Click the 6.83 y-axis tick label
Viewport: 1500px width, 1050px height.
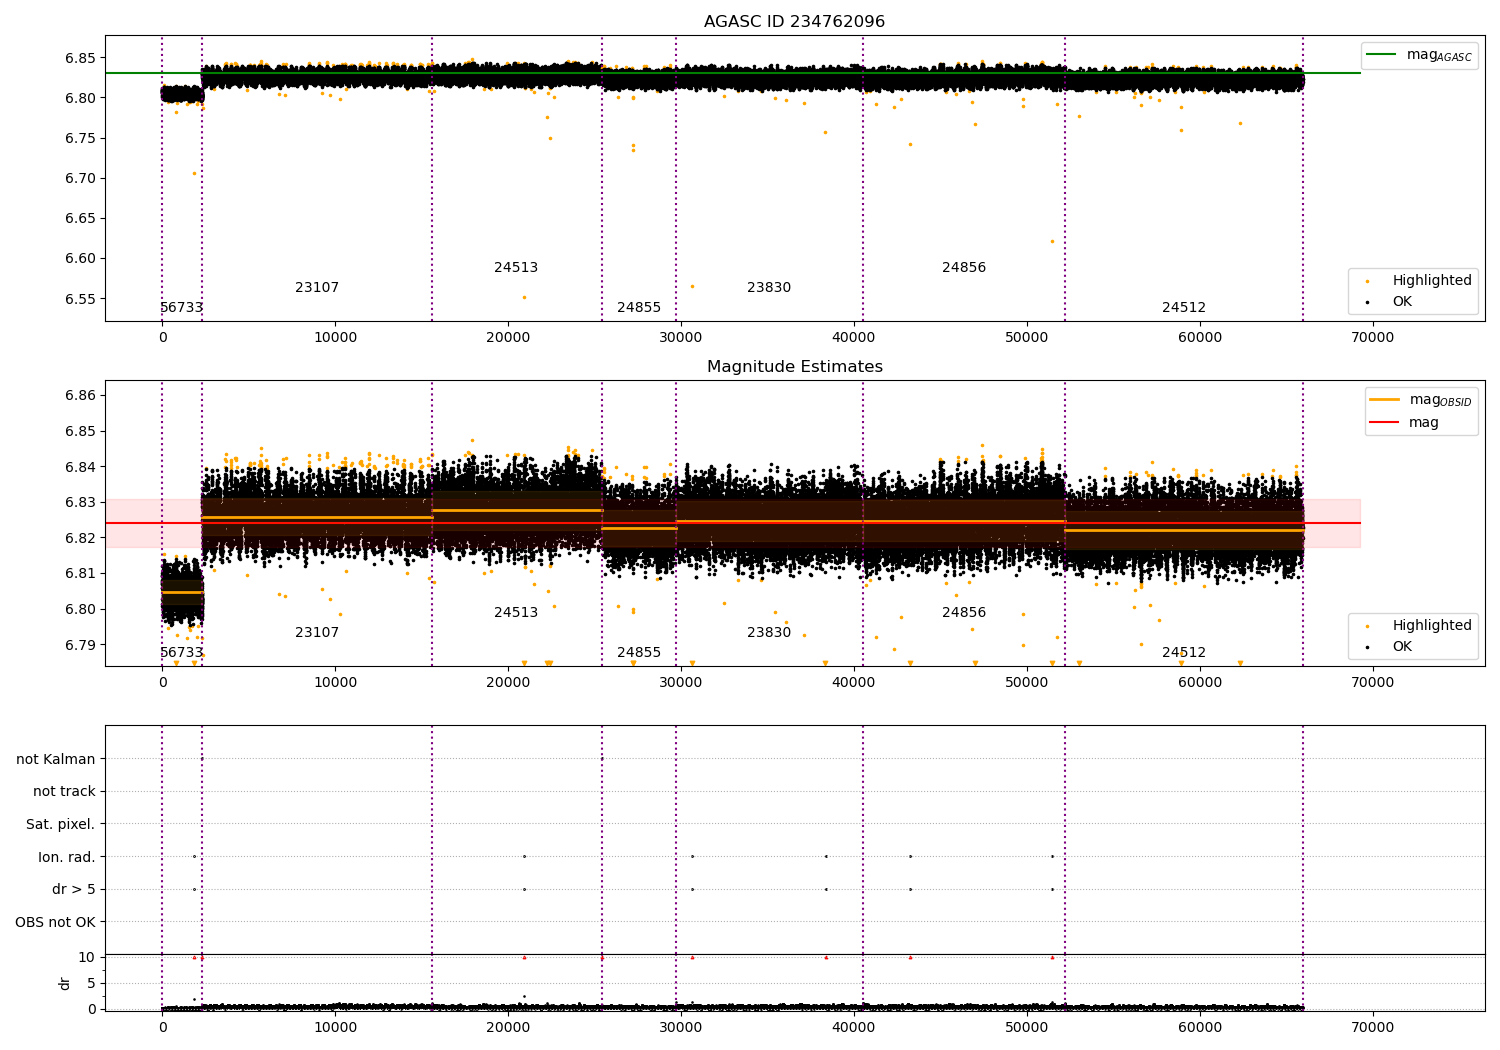(x=79, y=503)
